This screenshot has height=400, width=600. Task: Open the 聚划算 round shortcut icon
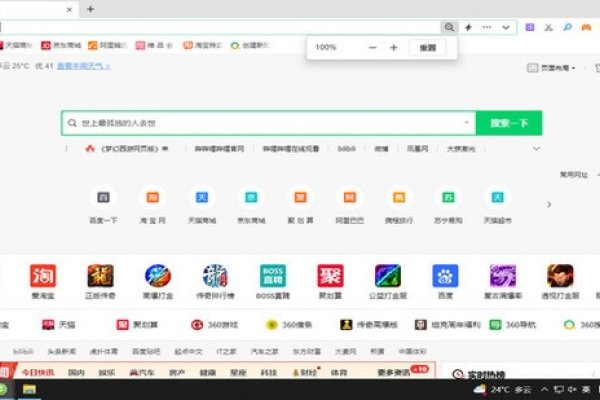300,198
